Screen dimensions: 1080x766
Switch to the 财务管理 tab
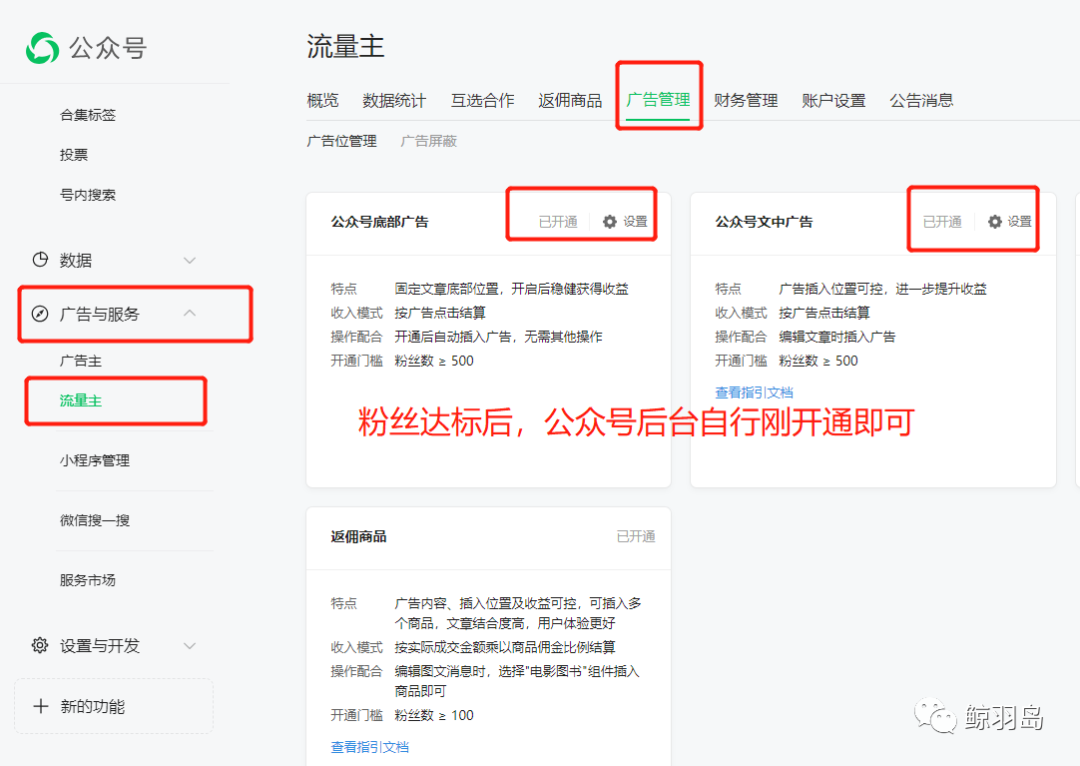point(746,100)
